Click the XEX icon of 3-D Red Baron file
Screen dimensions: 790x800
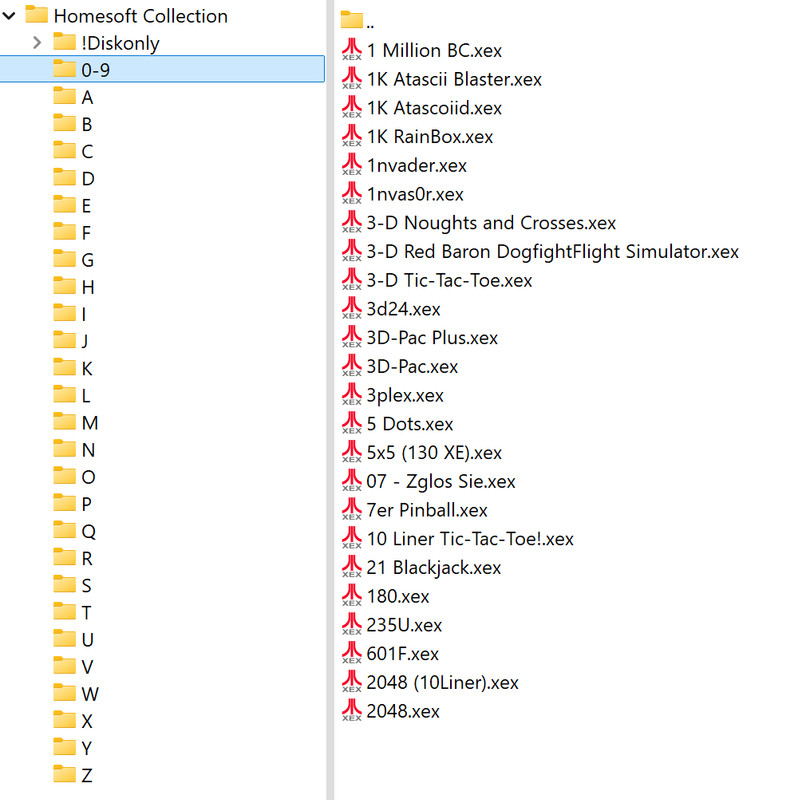point(352,251)
